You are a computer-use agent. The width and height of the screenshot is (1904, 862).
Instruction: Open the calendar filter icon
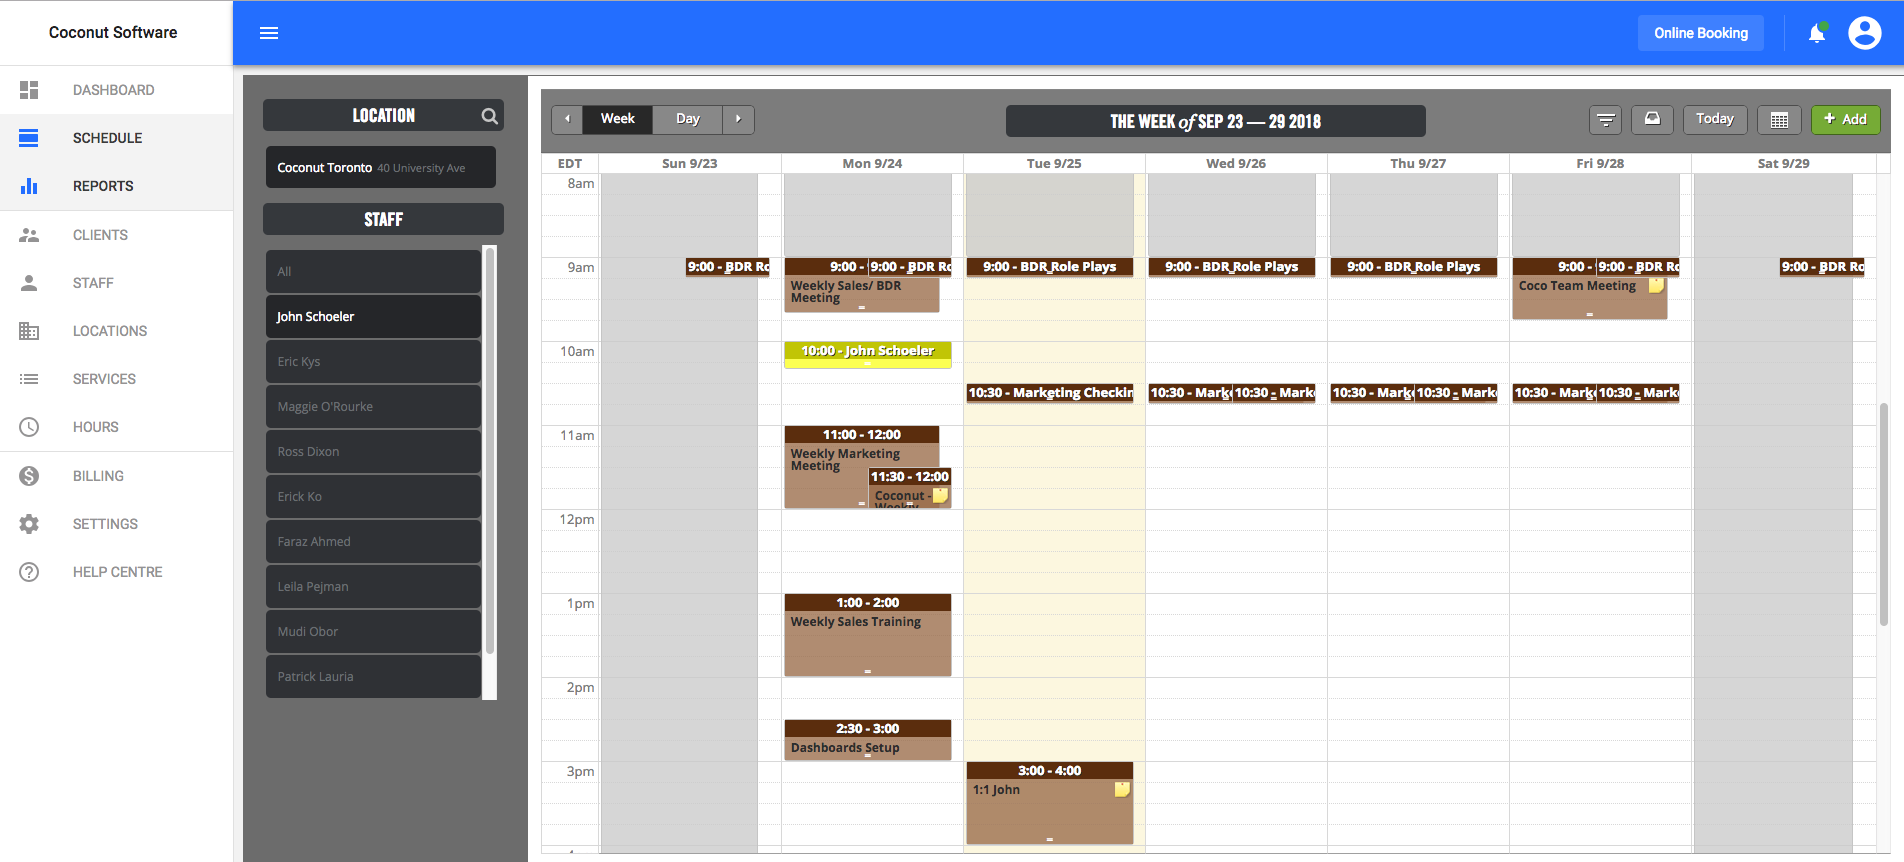(x=1606, y=120)
